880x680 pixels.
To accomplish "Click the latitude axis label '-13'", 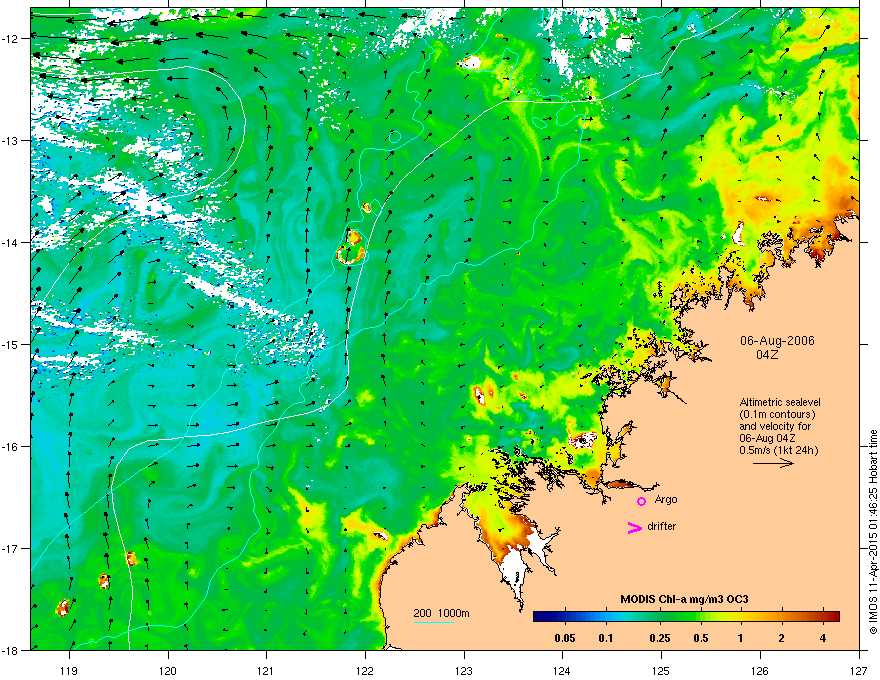I will point(11,141).
